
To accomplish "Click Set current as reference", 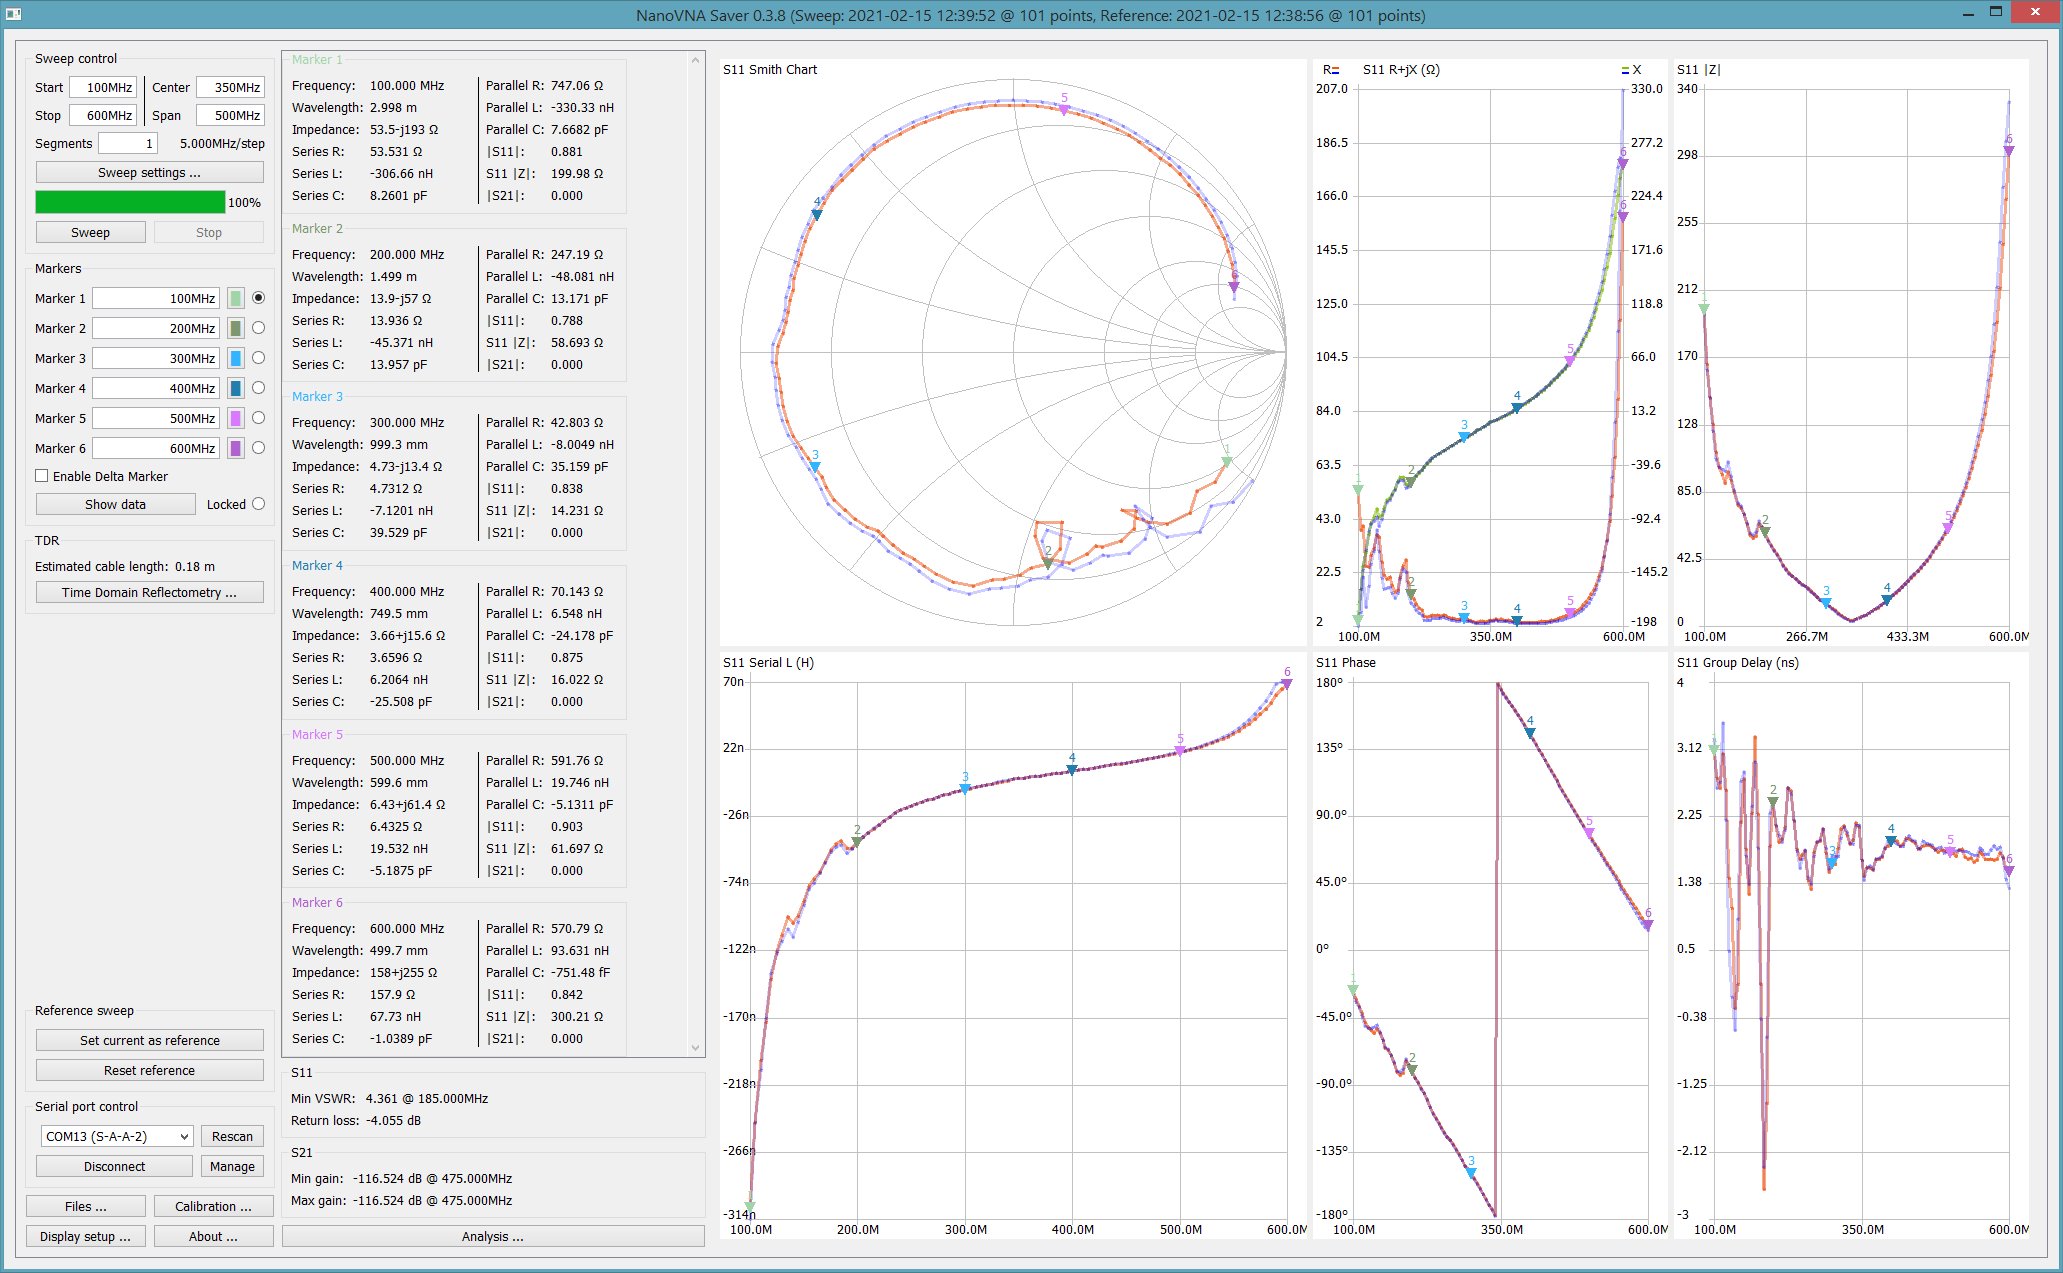I will pyautogui.click(x=150, y=1040).
